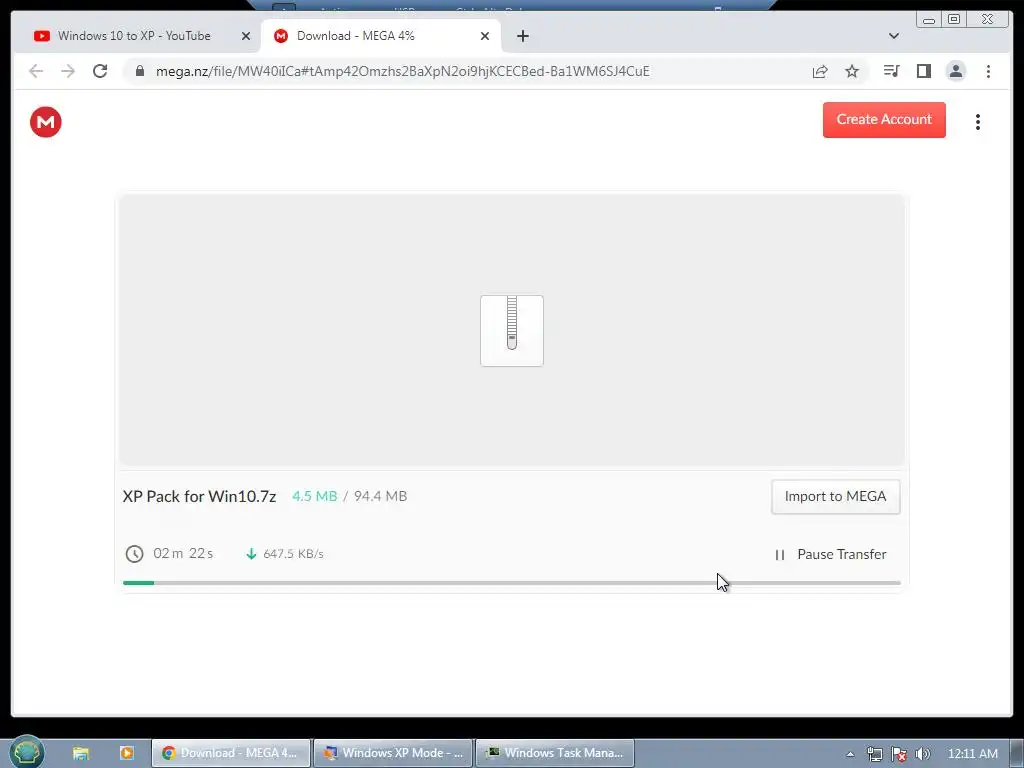Show hidden system tray icons

(x=850, y=754)
